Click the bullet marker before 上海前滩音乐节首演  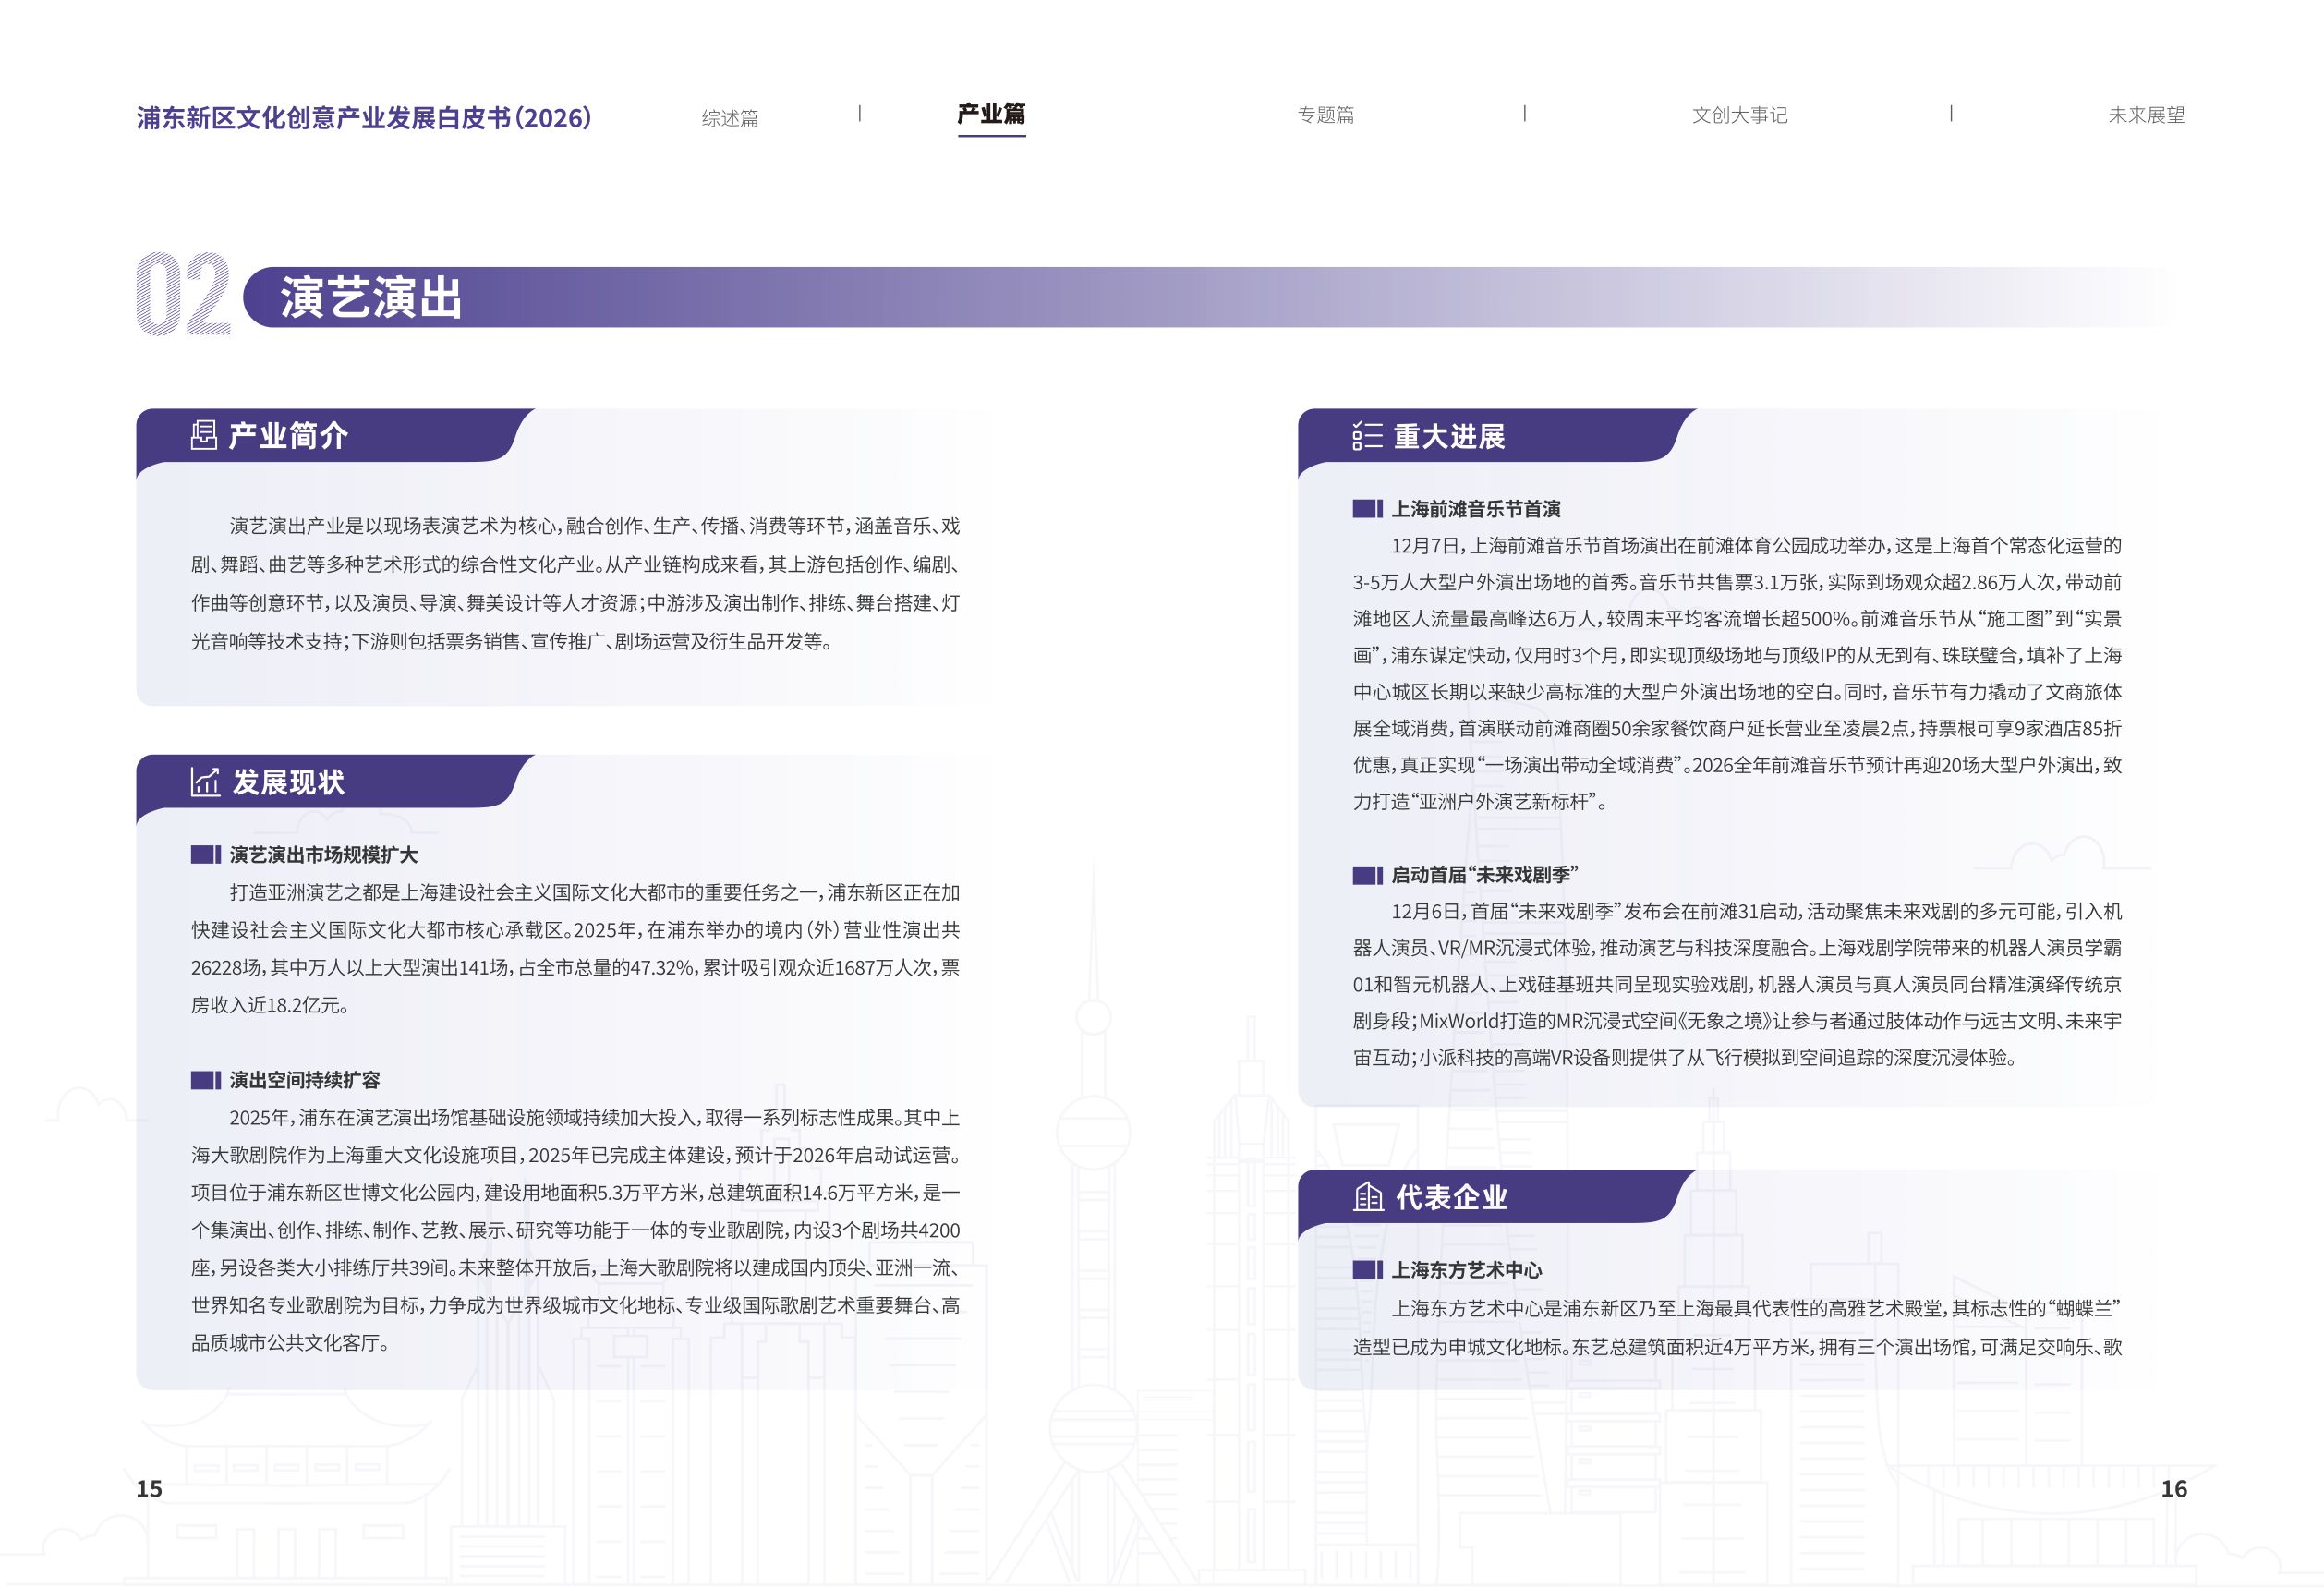pos(1368,509)
